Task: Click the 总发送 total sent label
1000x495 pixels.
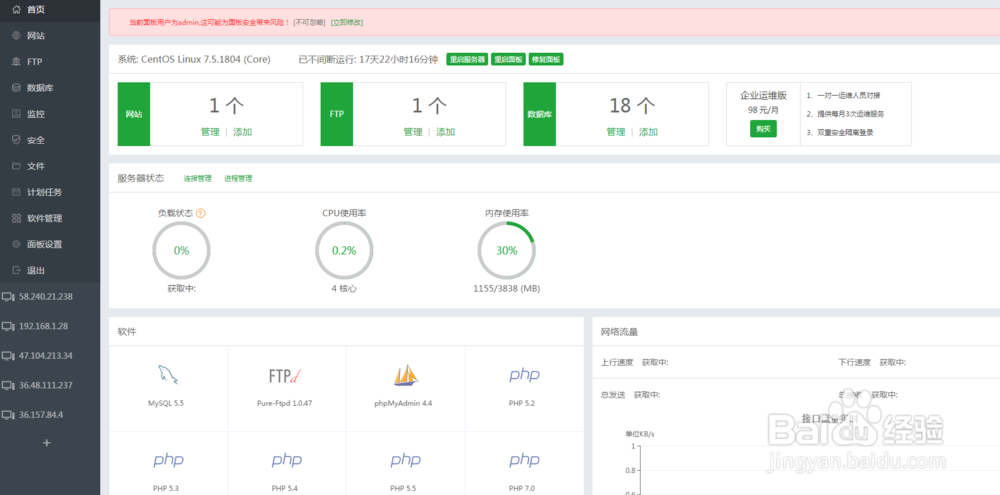Action: tap(613, 395)
